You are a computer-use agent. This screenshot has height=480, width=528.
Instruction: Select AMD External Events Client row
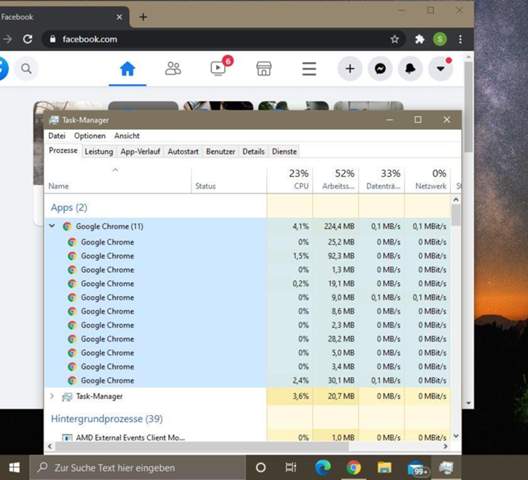tap(248, 437)
